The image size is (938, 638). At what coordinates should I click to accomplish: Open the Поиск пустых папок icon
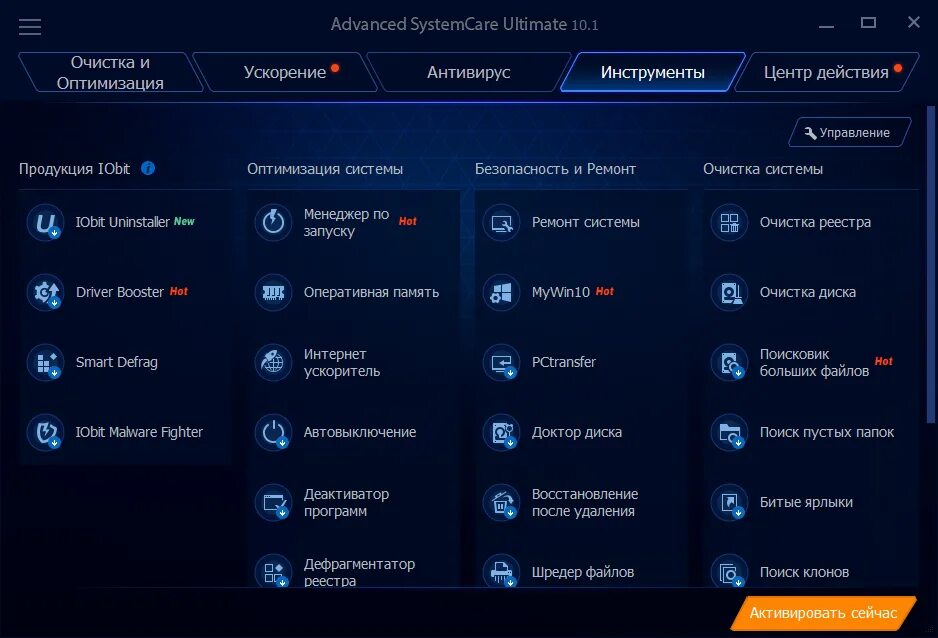[729, 432]
